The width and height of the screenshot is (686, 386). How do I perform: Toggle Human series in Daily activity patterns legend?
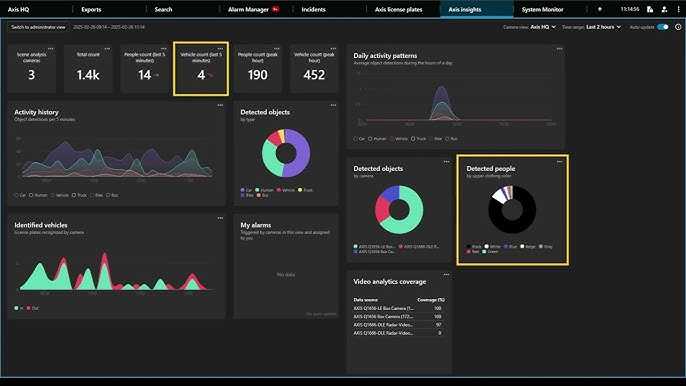pos(377,139)
